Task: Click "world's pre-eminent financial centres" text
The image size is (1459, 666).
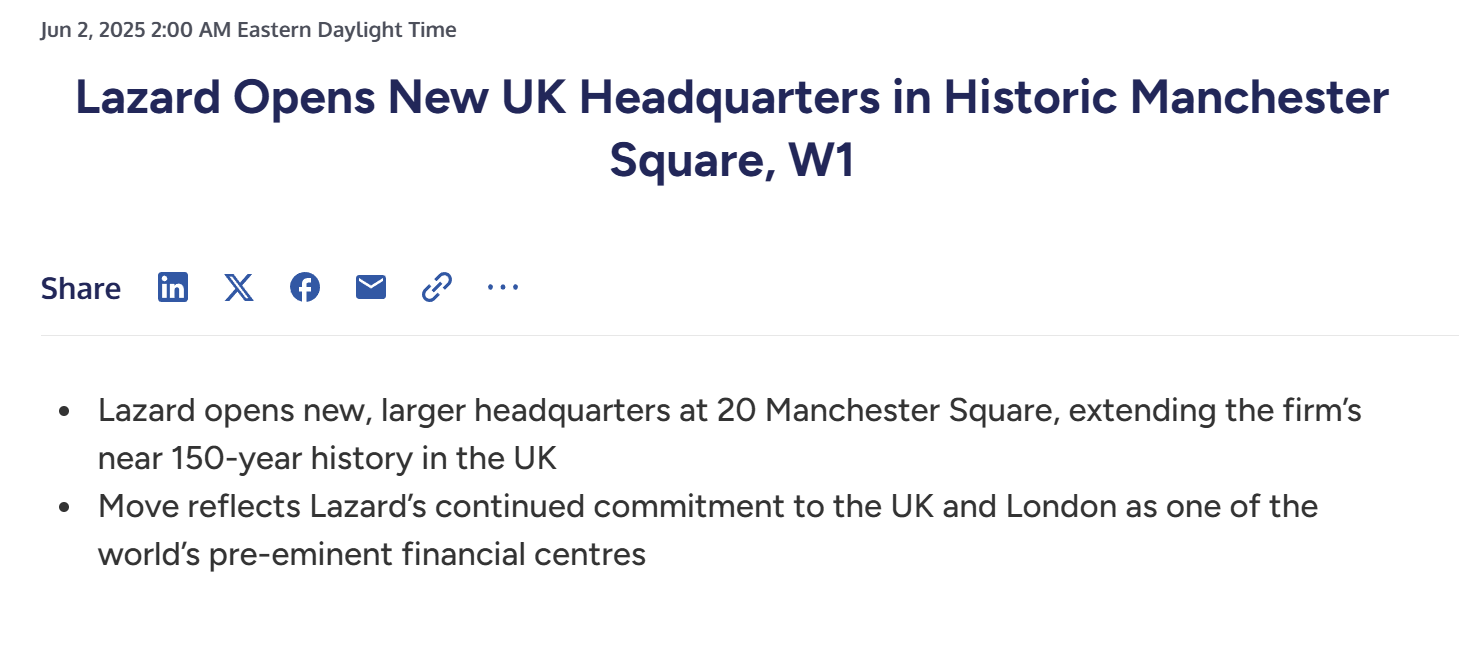Action: 372,554
